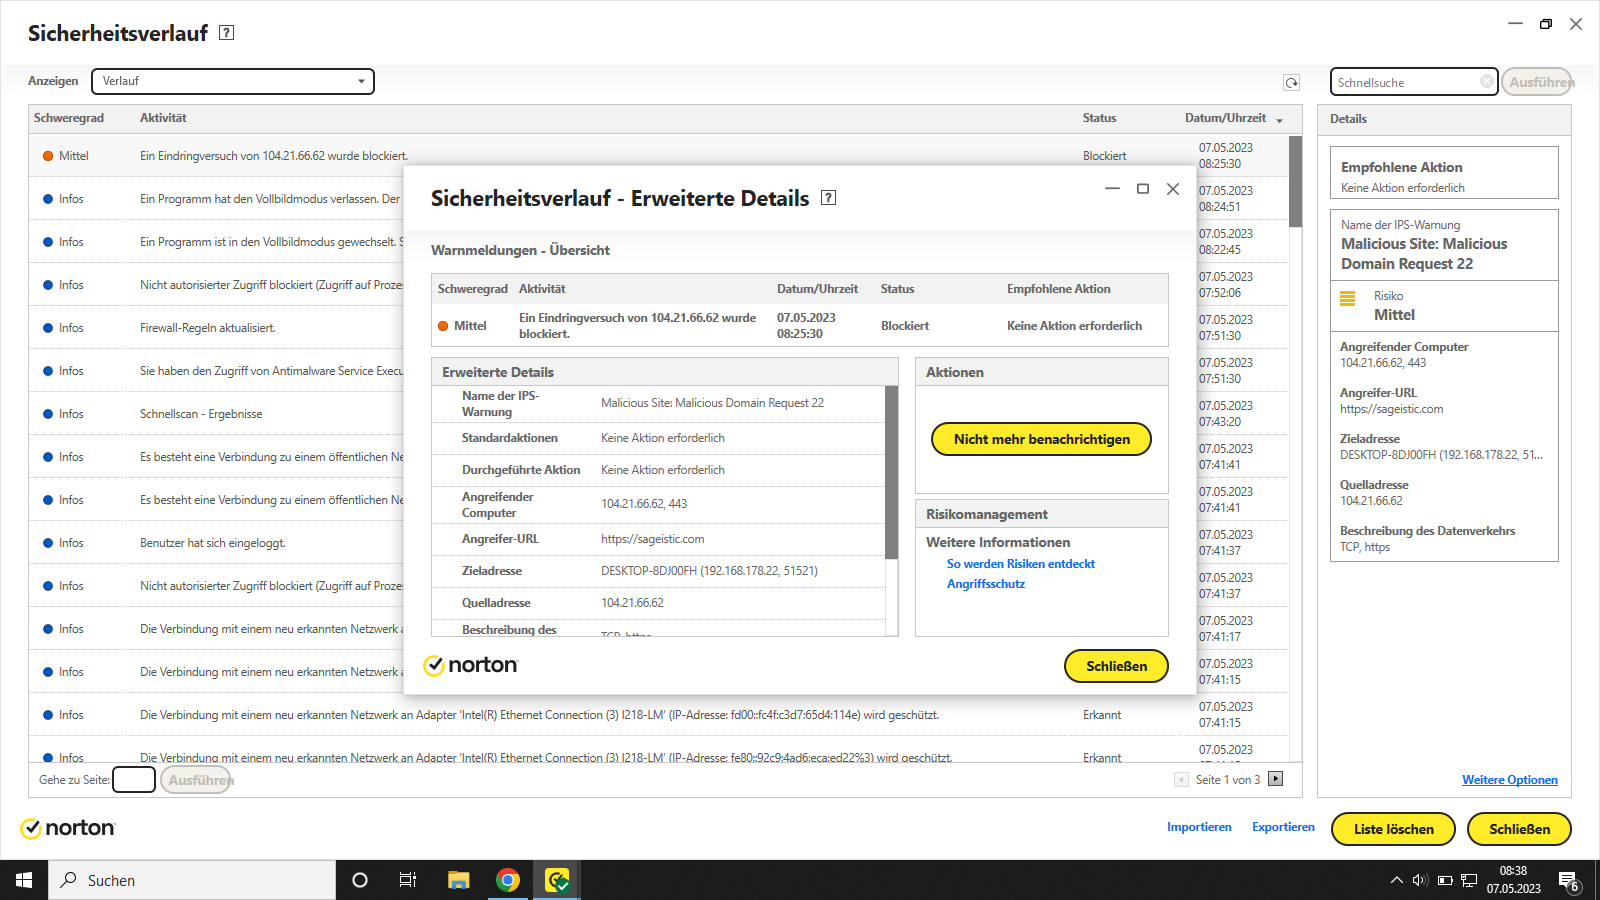Minimize the Erweiterte Details dialog

point(1112,189)
